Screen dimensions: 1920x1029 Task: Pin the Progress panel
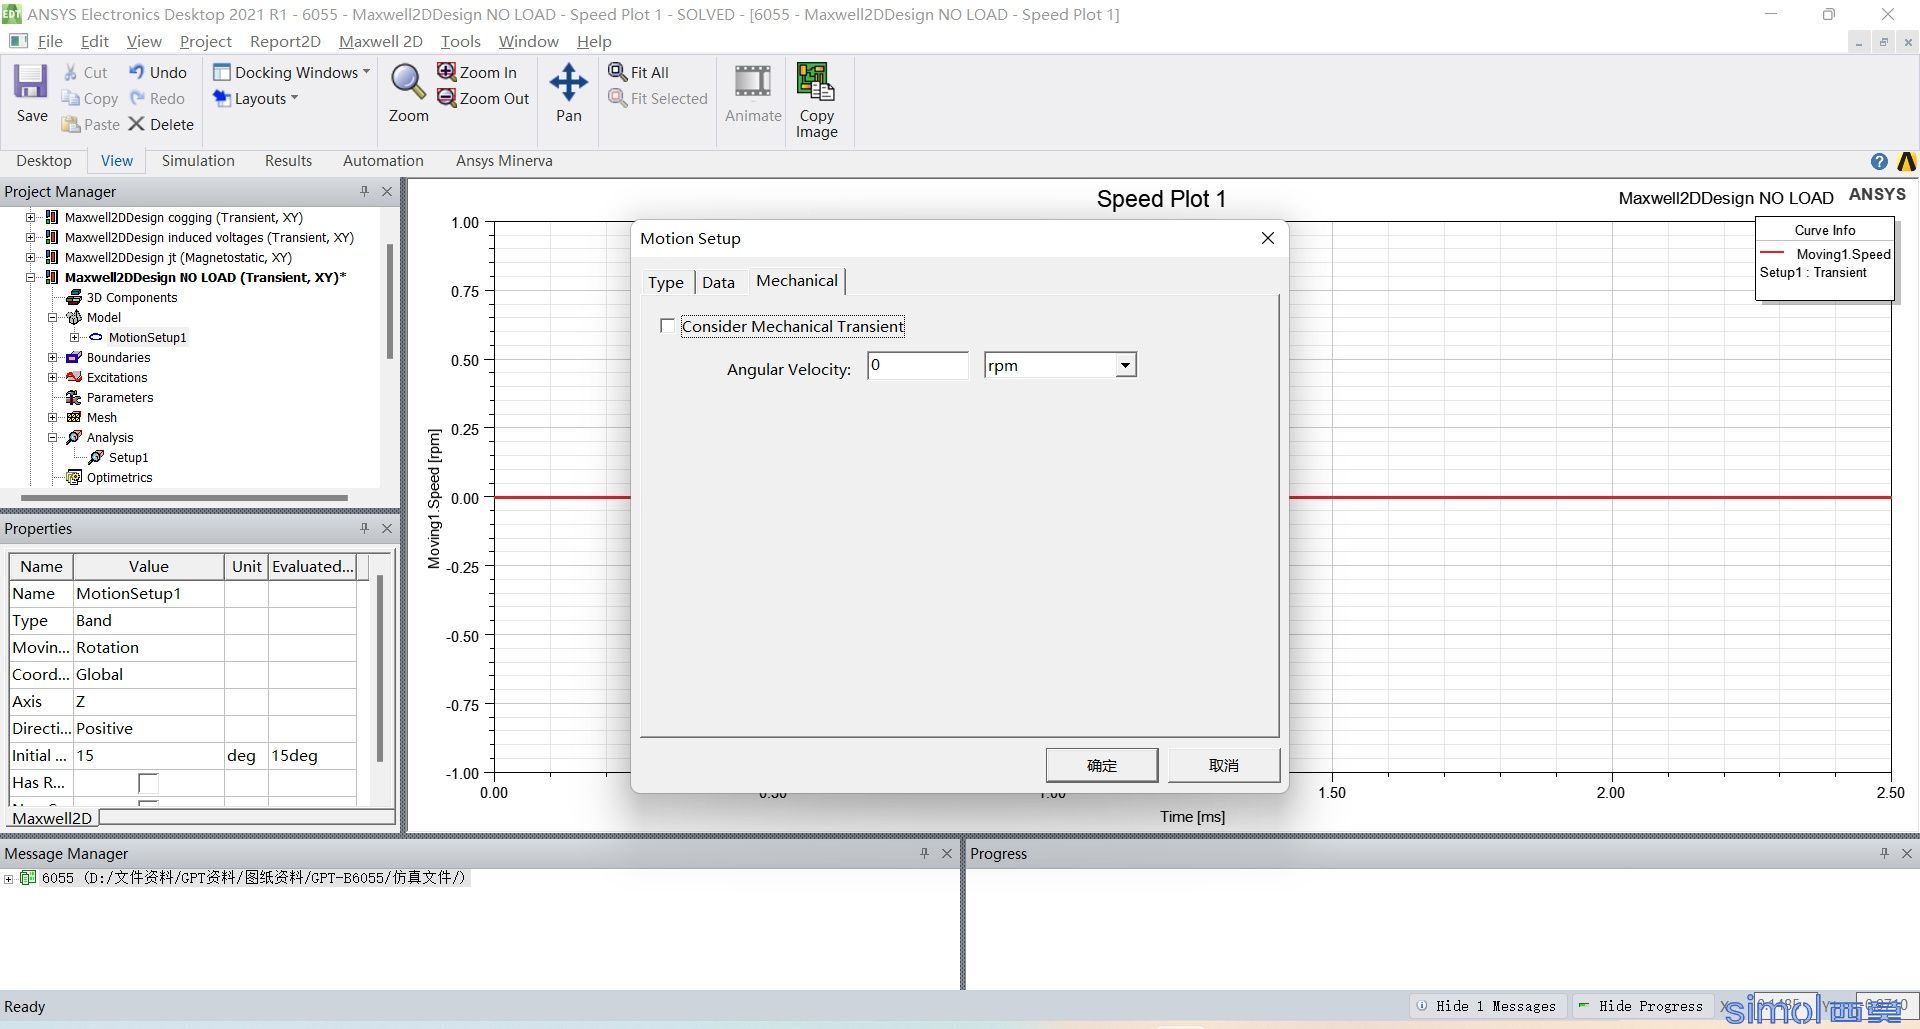pos(1884,853)
